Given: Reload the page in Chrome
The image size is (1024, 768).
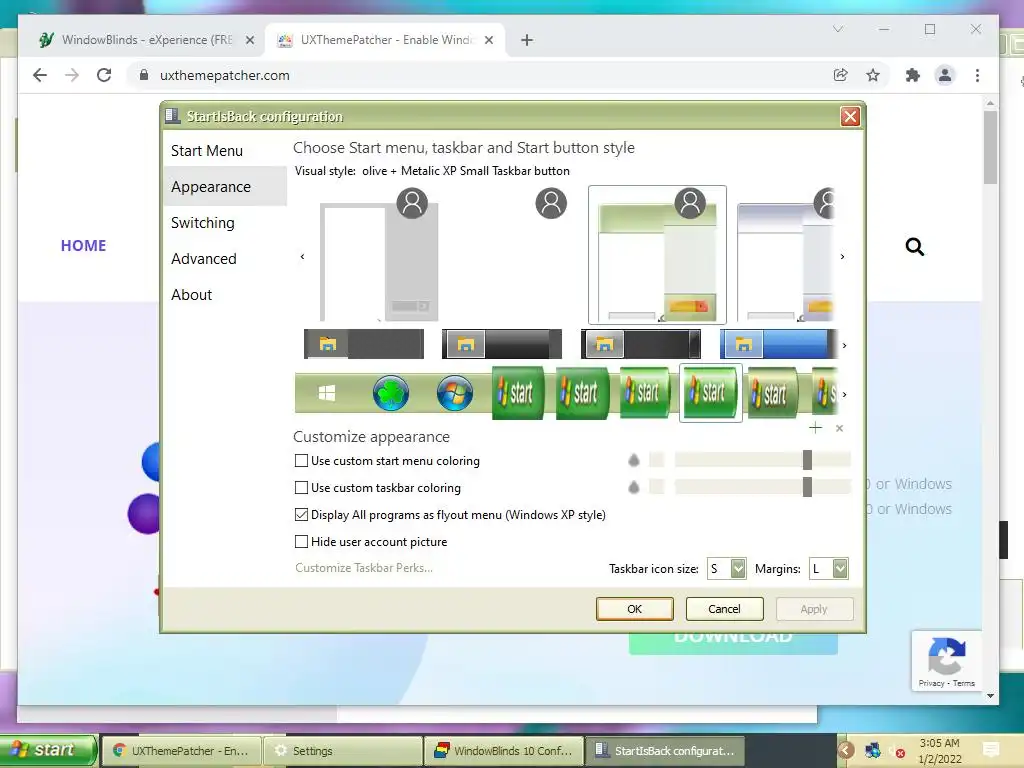Looking at the screenshot, I should [x=104, y=75].
